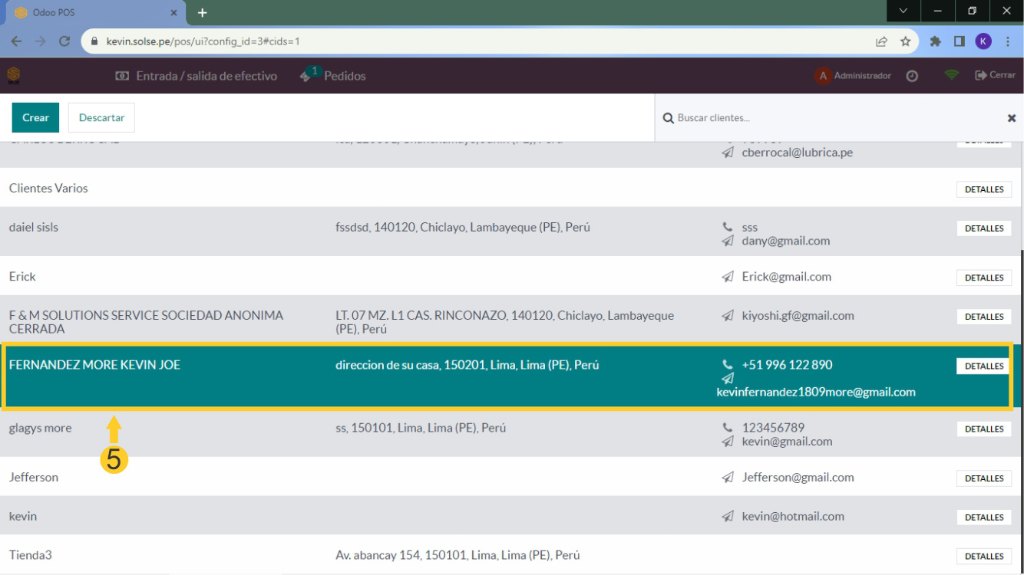
Task: Click the phone icon beside +51 996 122 890
Action: coord(727,365)
